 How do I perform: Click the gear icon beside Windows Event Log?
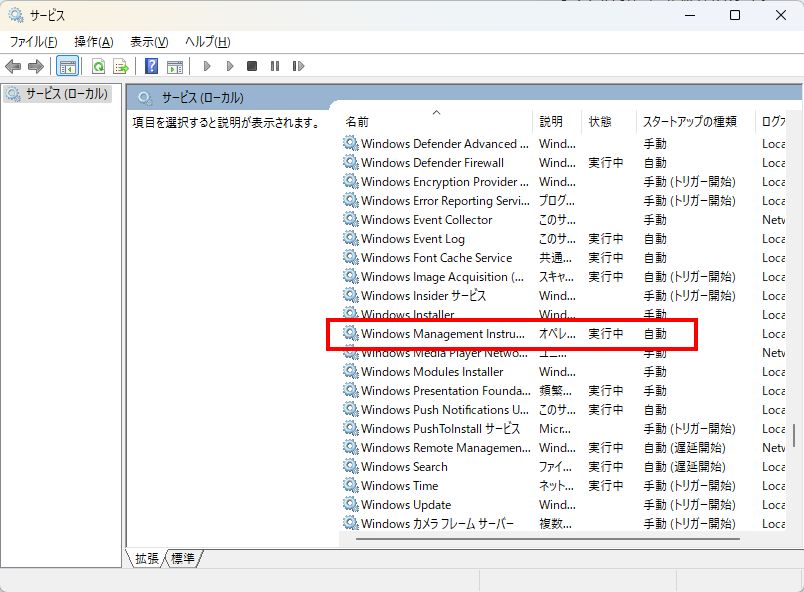click(351, 238)
